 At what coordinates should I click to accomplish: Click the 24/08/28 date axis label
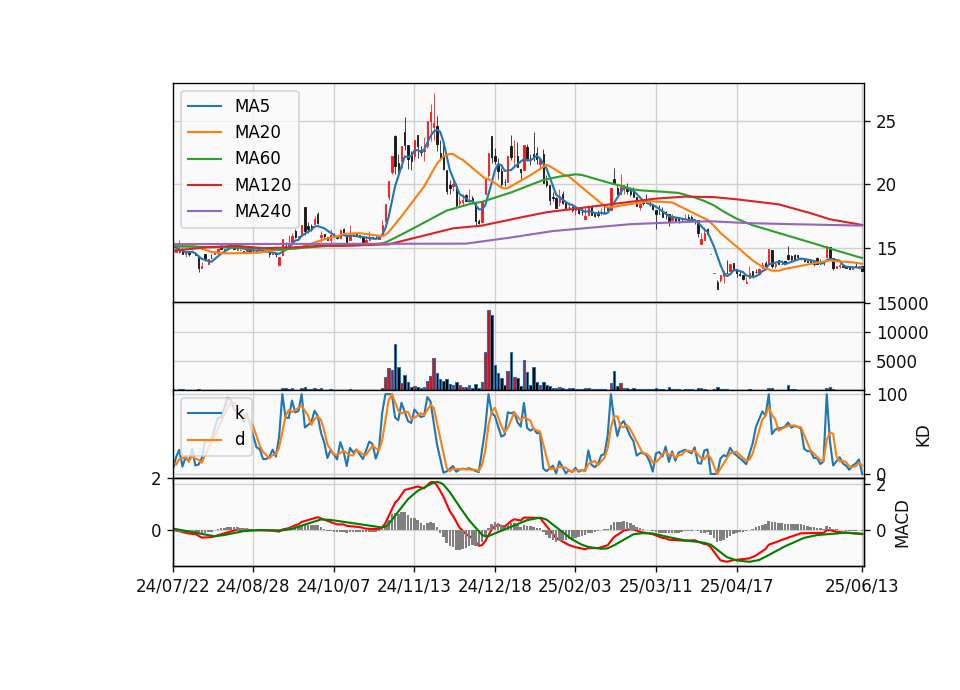click(x=253, y=586)
